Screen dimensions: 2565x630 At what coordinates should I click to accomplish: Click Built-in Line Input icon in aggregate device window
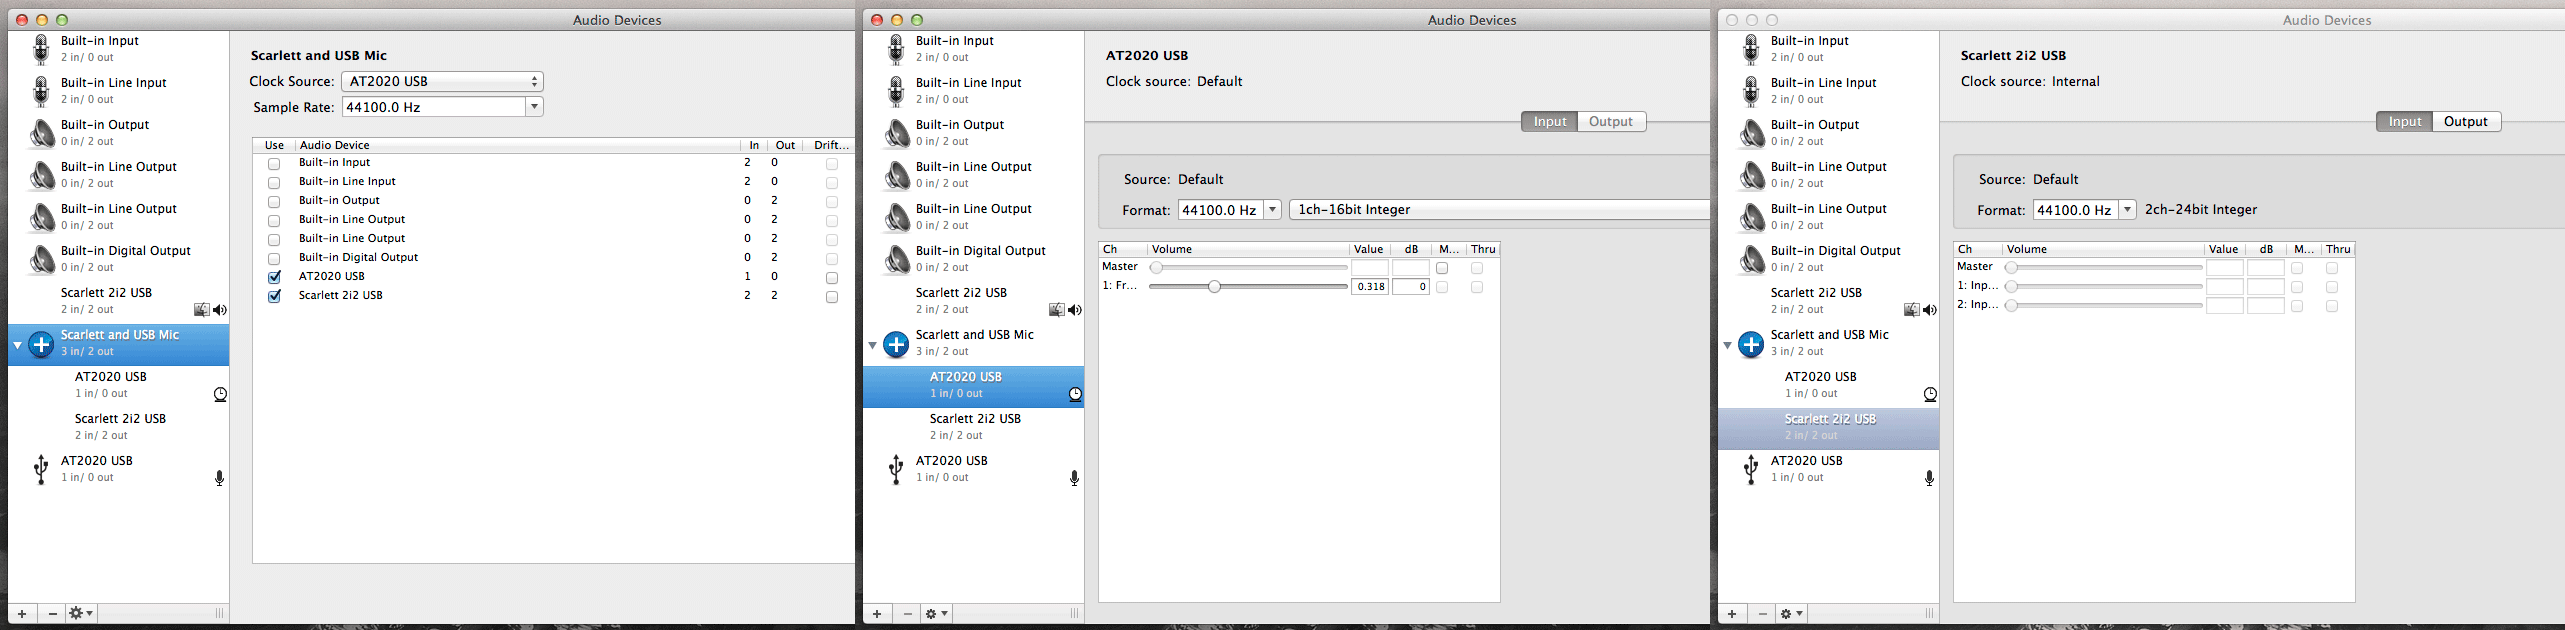click(41, 91)
